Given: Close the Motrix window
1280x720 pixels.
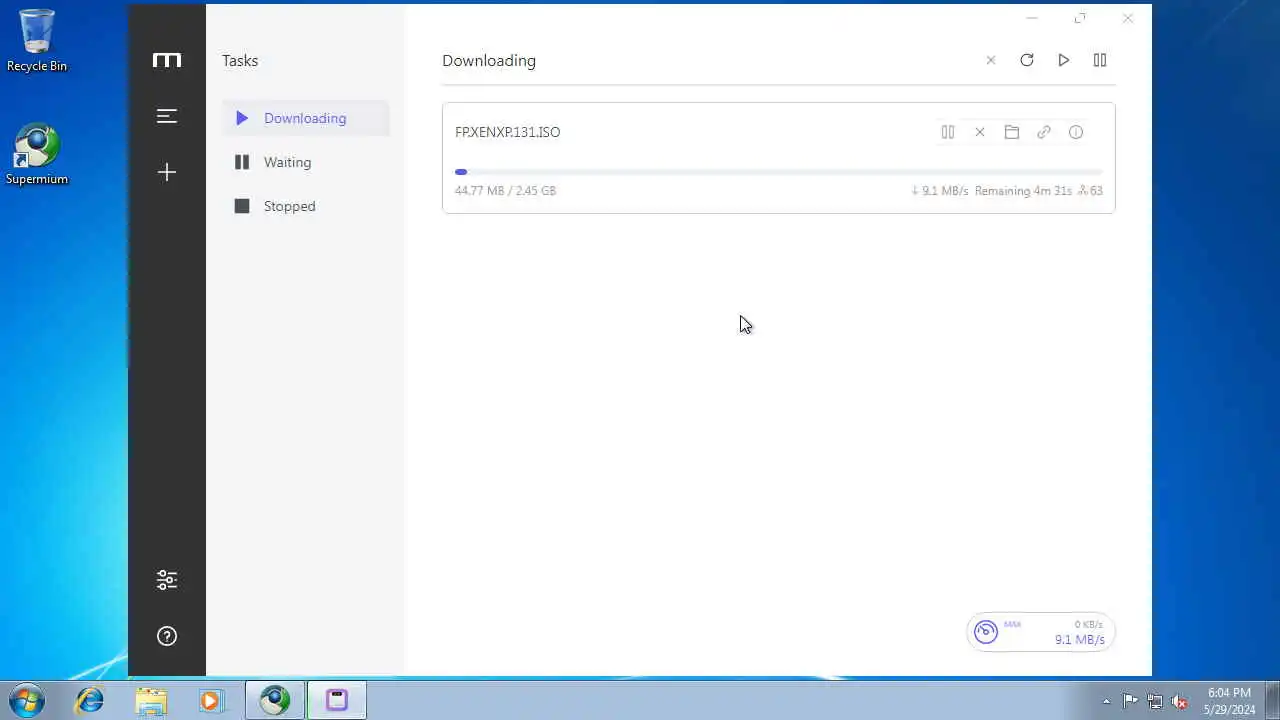Looking at the screenshot, I should coord(1128,18).
